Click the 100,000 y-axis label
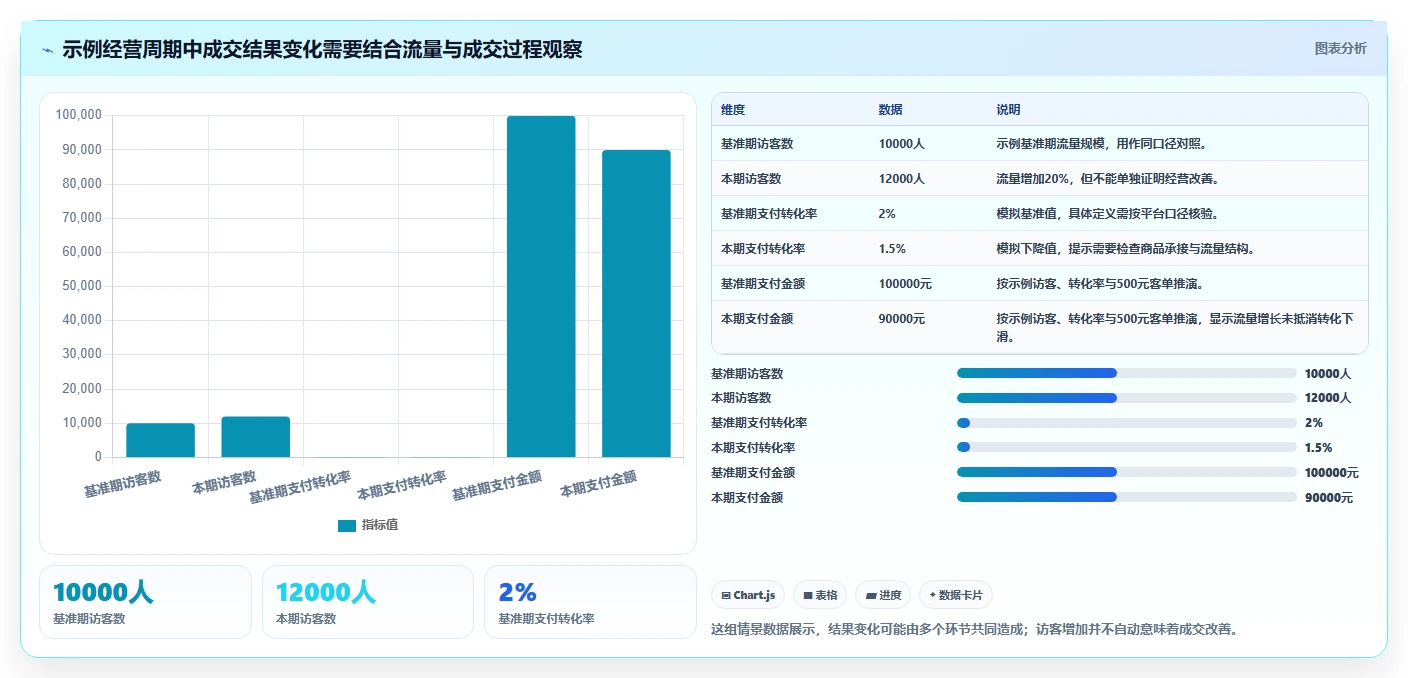The width and height of the screenshot is (1408, 678). coord(79,115)
